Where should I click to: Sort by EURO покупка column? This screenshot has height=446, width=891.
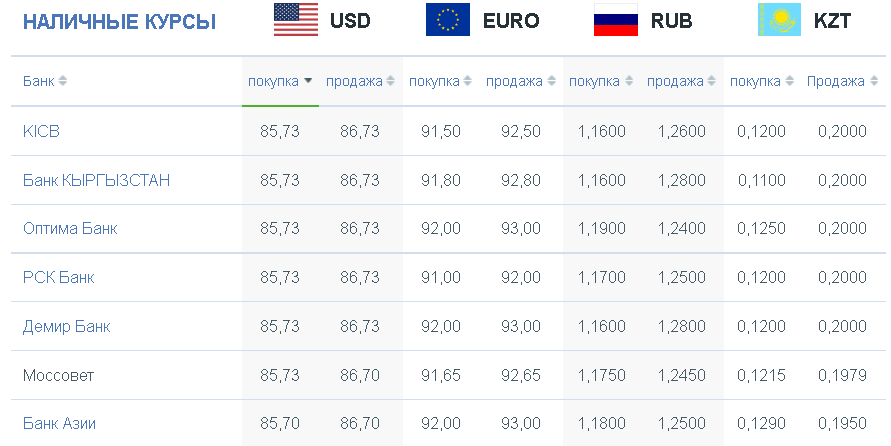click(x=440, y=81)
